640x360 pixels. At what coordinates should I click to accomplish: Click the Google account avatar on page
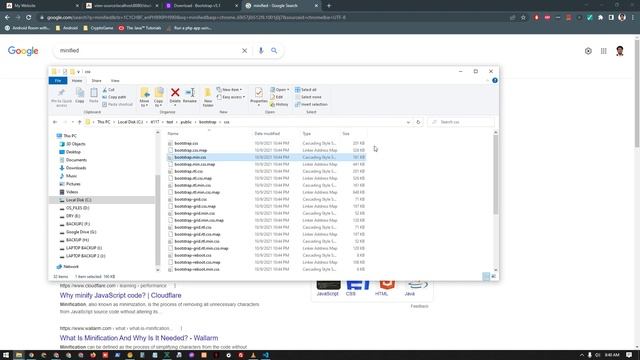(620, 51)
